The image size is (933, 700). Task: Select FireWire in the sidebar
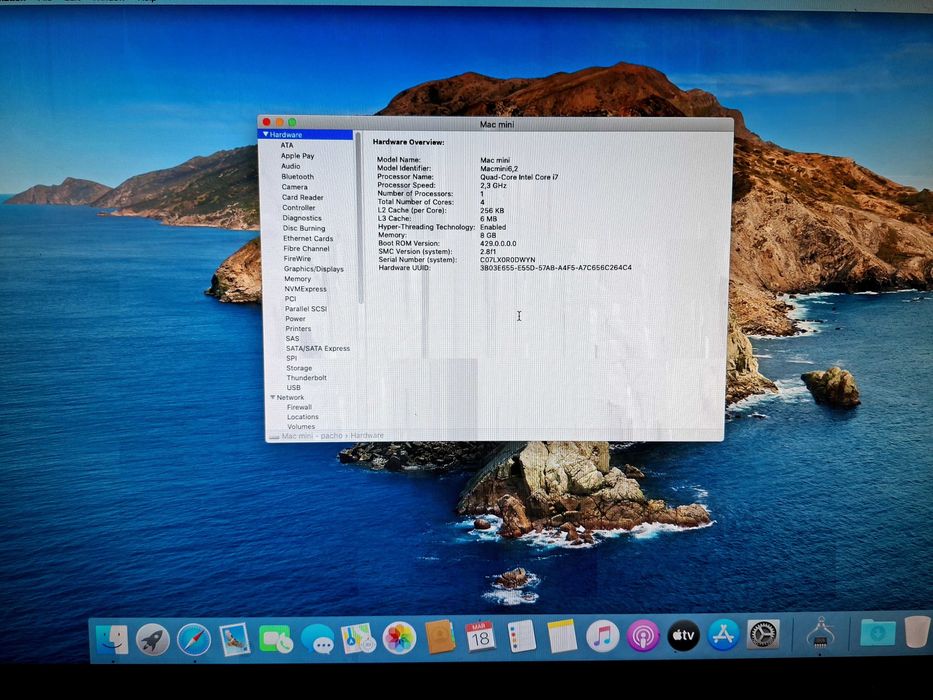pyautogui.click(x=297, y=259)
